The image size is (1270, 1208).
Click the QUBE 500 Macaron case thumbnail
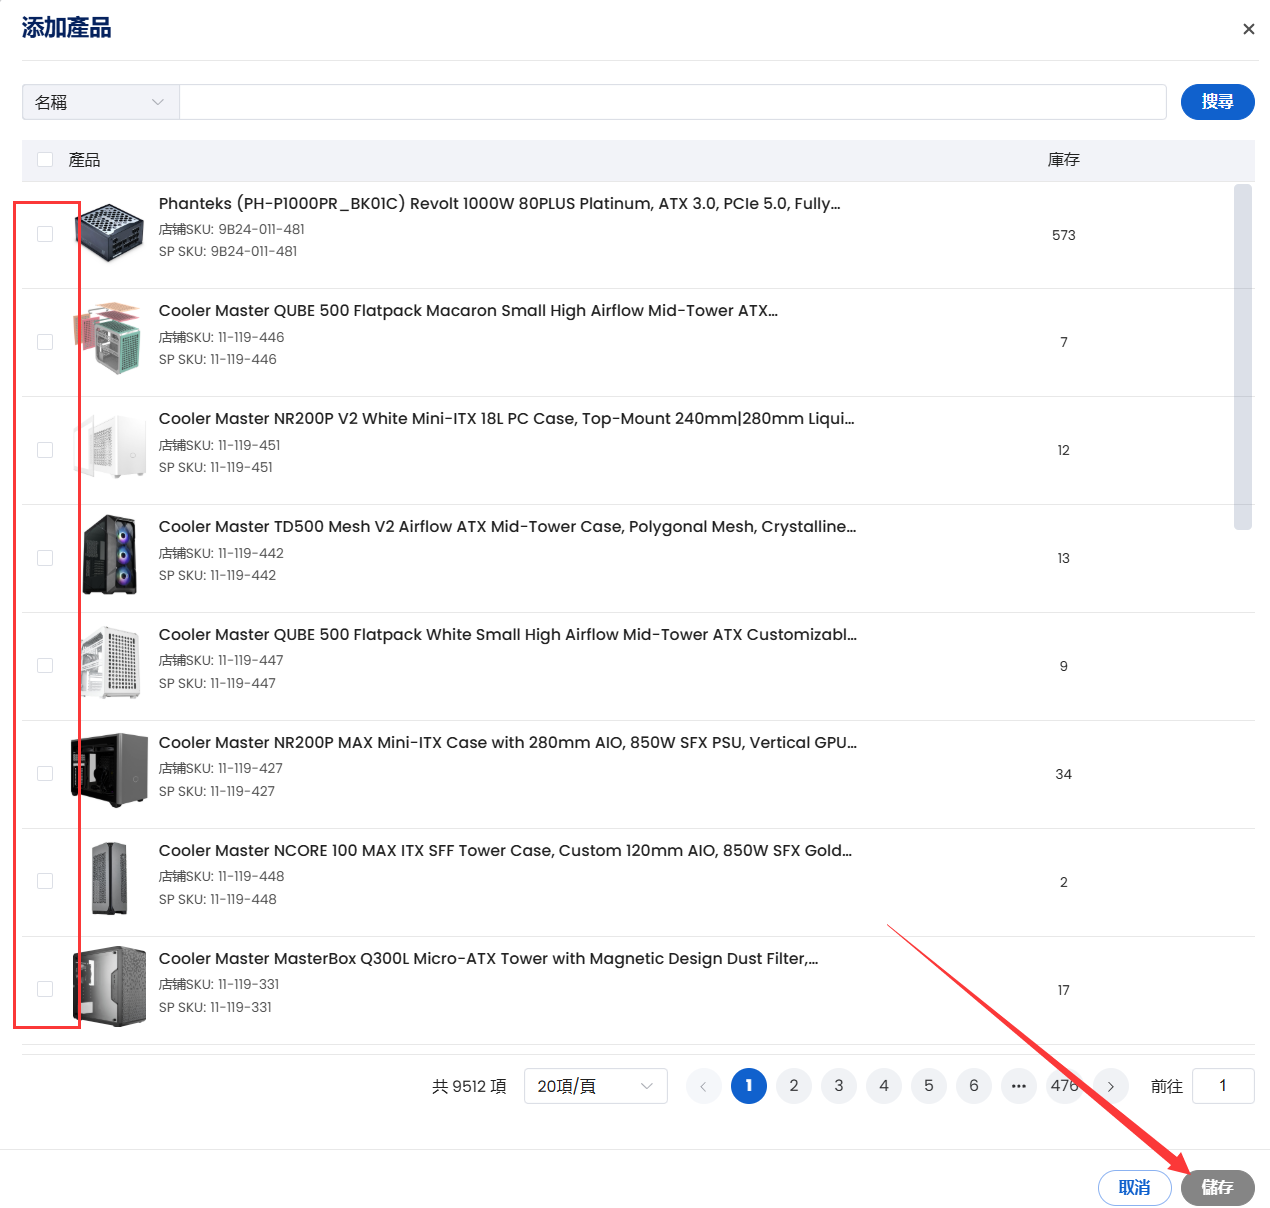[110, 339]
